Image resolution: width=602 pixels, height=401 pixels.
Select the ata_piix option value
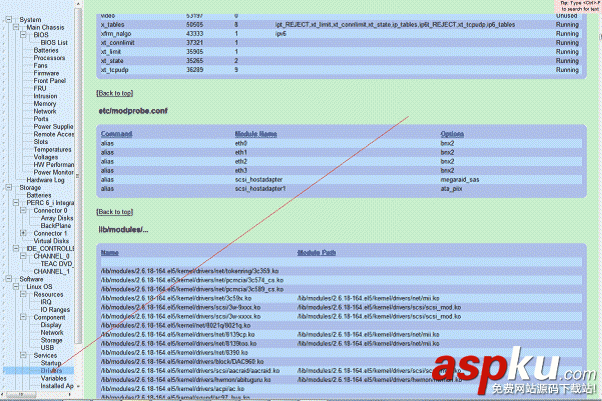coord(451,189)
